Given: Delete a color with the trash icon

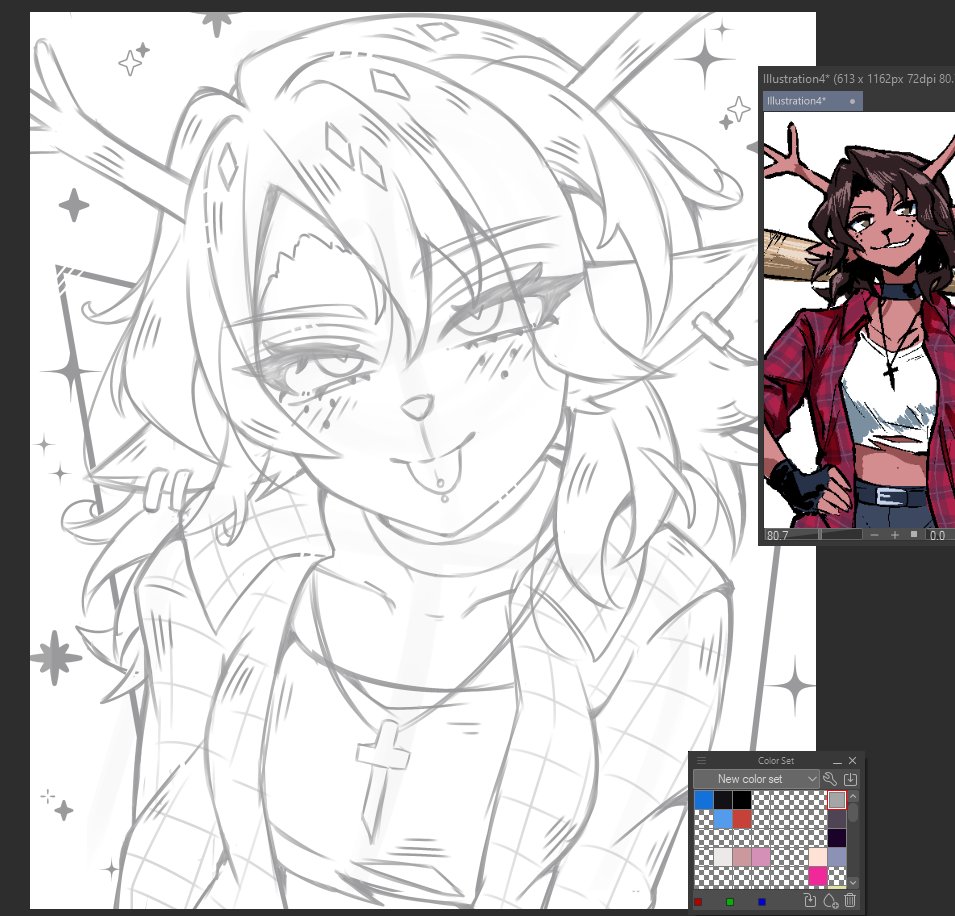Looking at the screenshot, I should coord(850,900).
